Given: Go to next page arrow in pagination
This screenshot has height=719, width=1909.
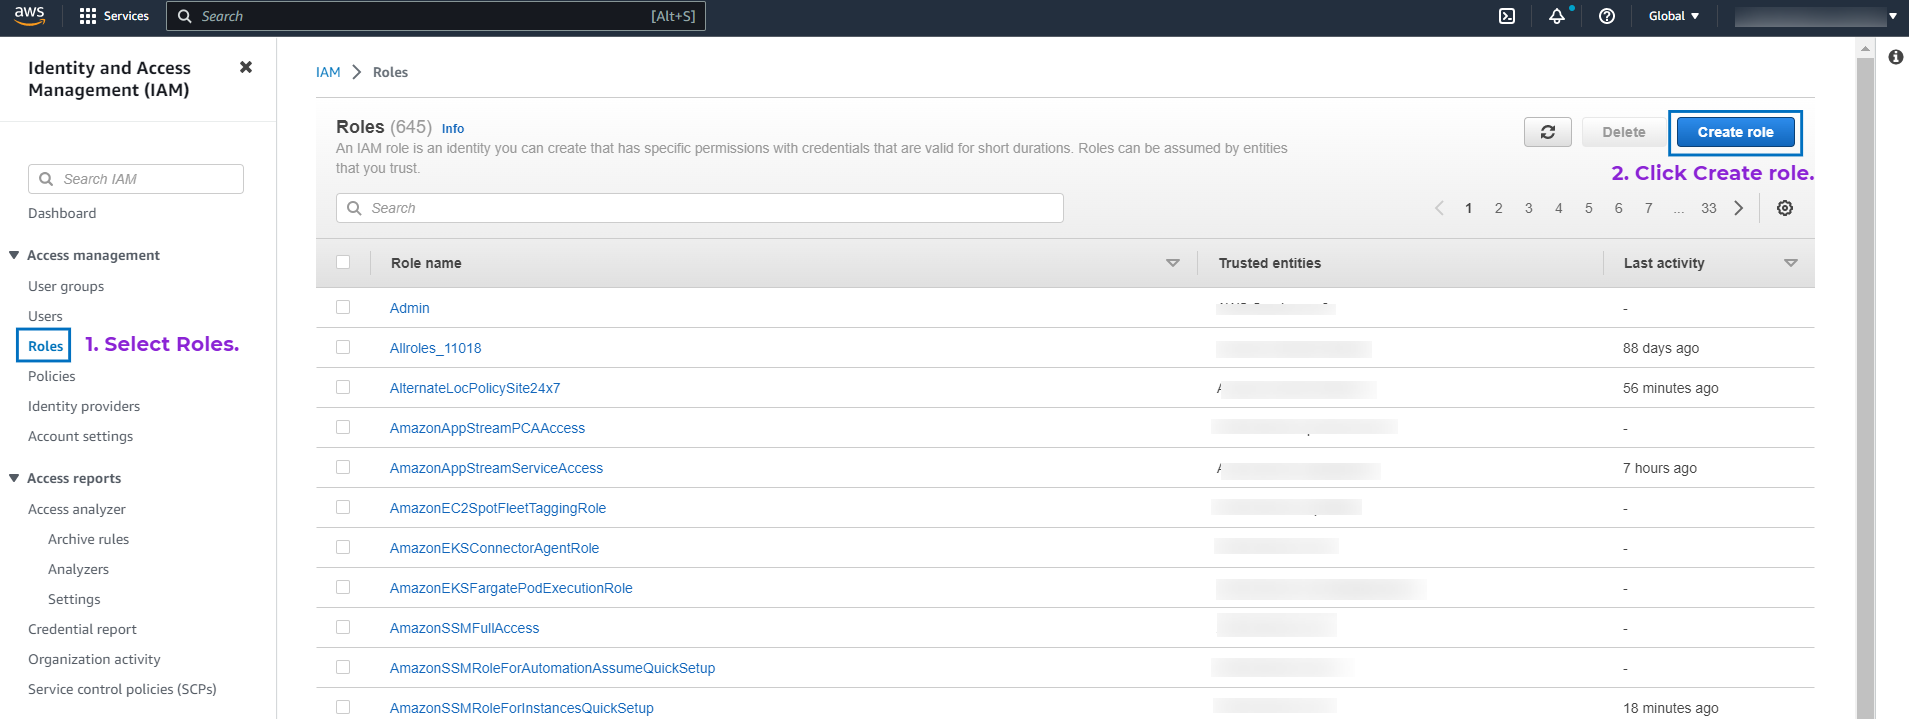Looking at the screenshot, I should (x=1739, y=208).
